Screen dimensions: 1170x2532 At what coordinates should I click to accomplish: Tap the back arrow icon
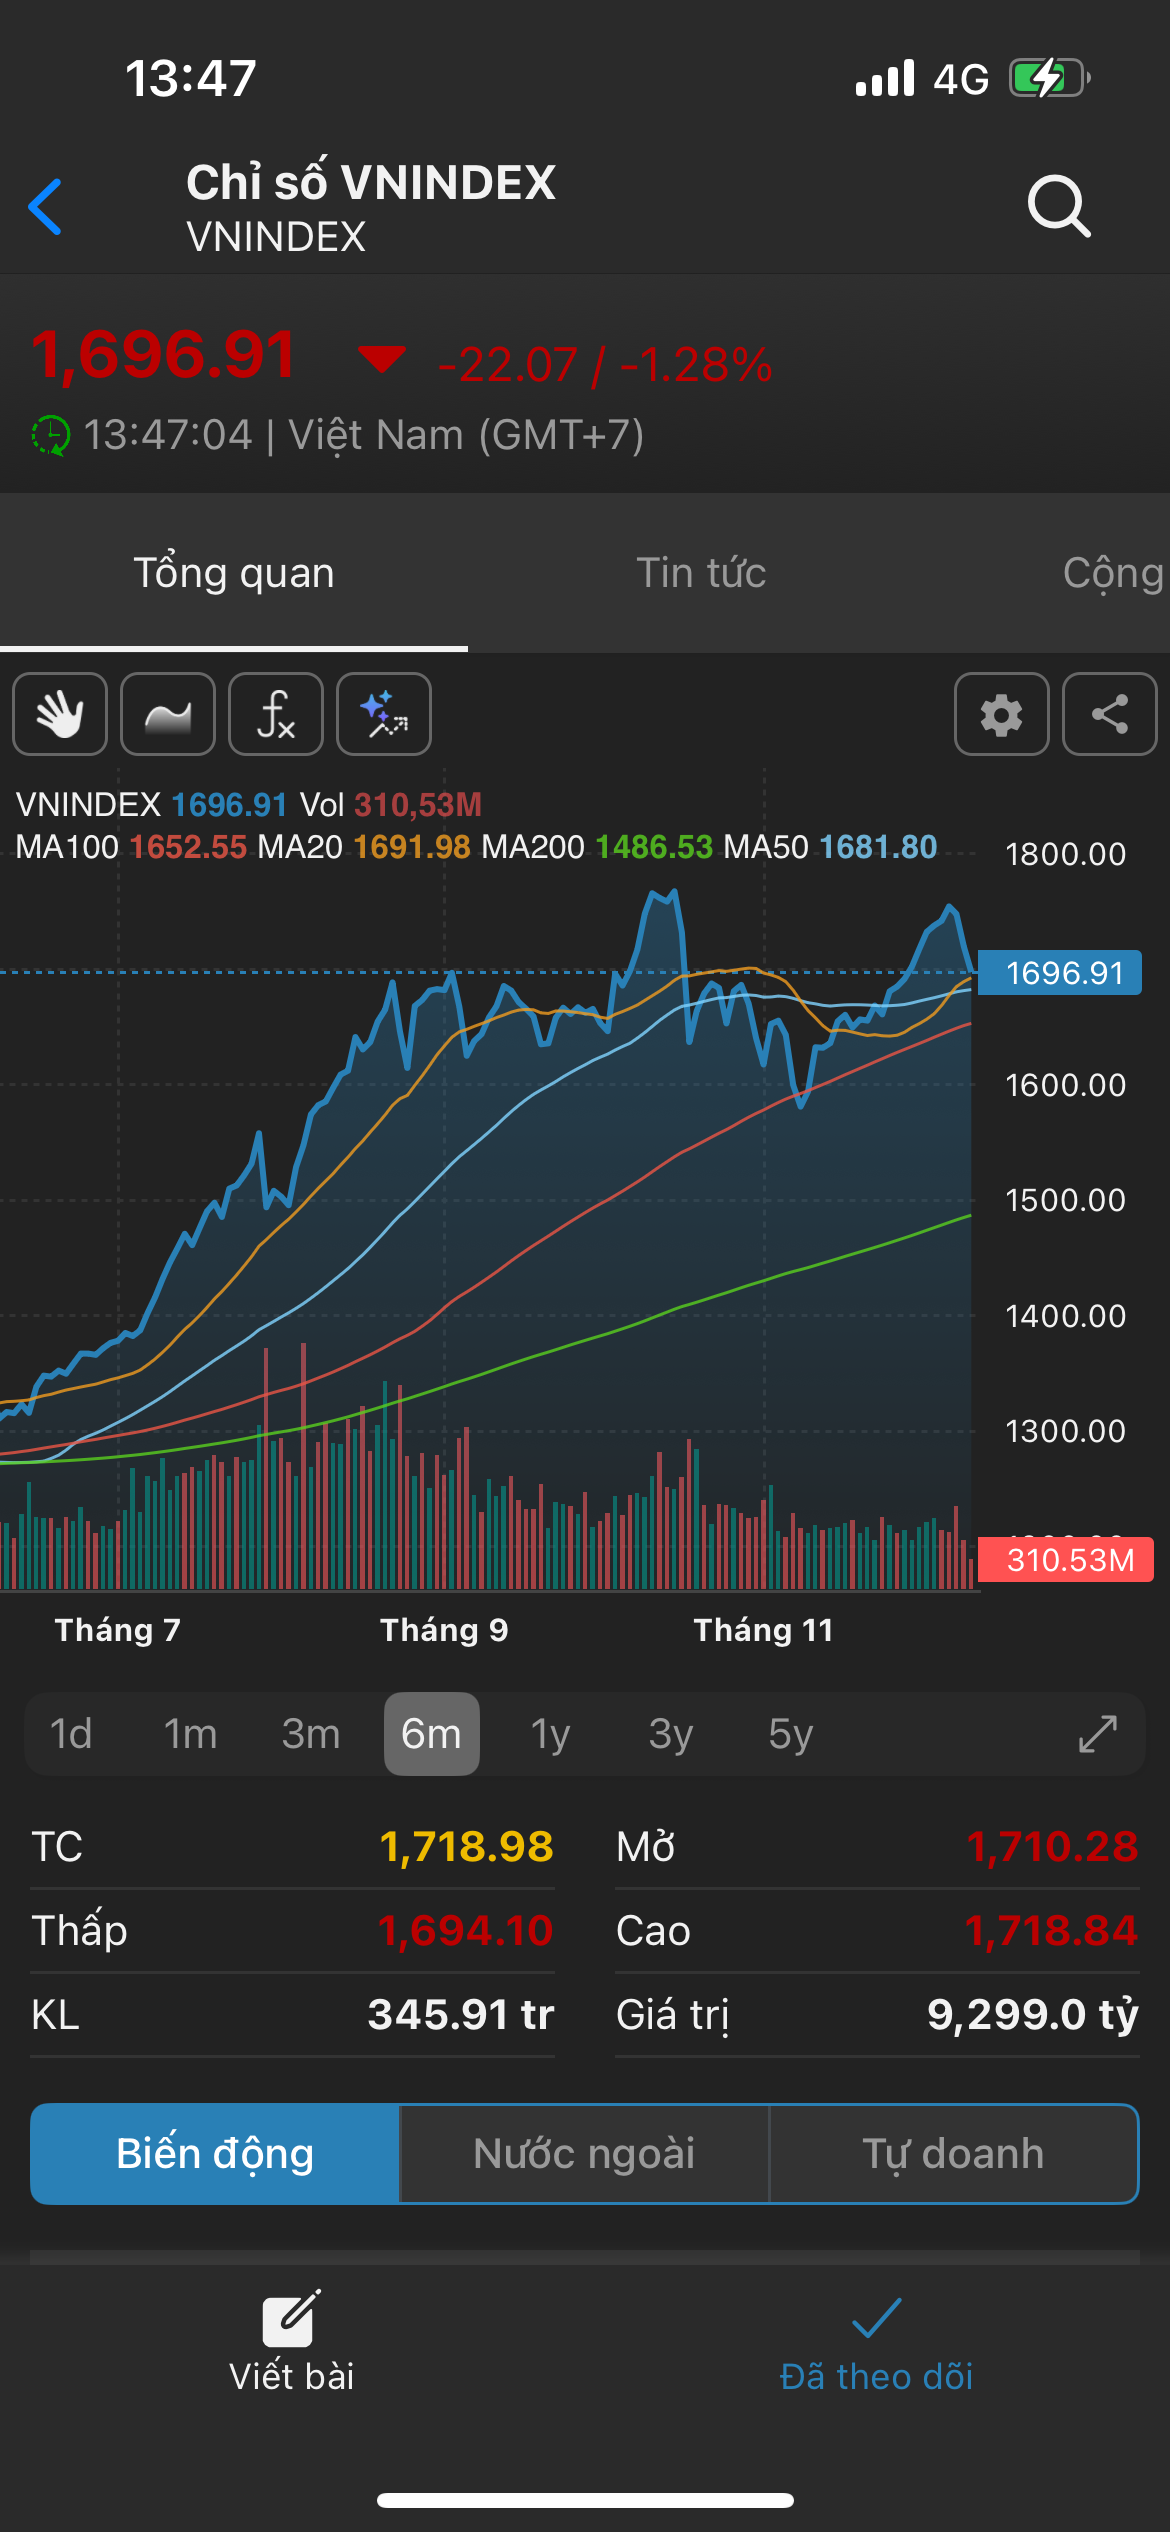click(x=46, y=207)
